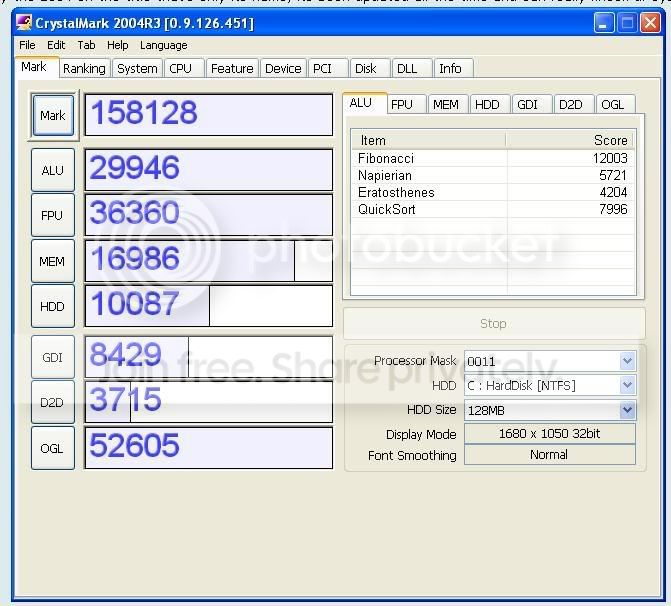
Task: Run the FPU benchmark
Action: pos(53,215)
